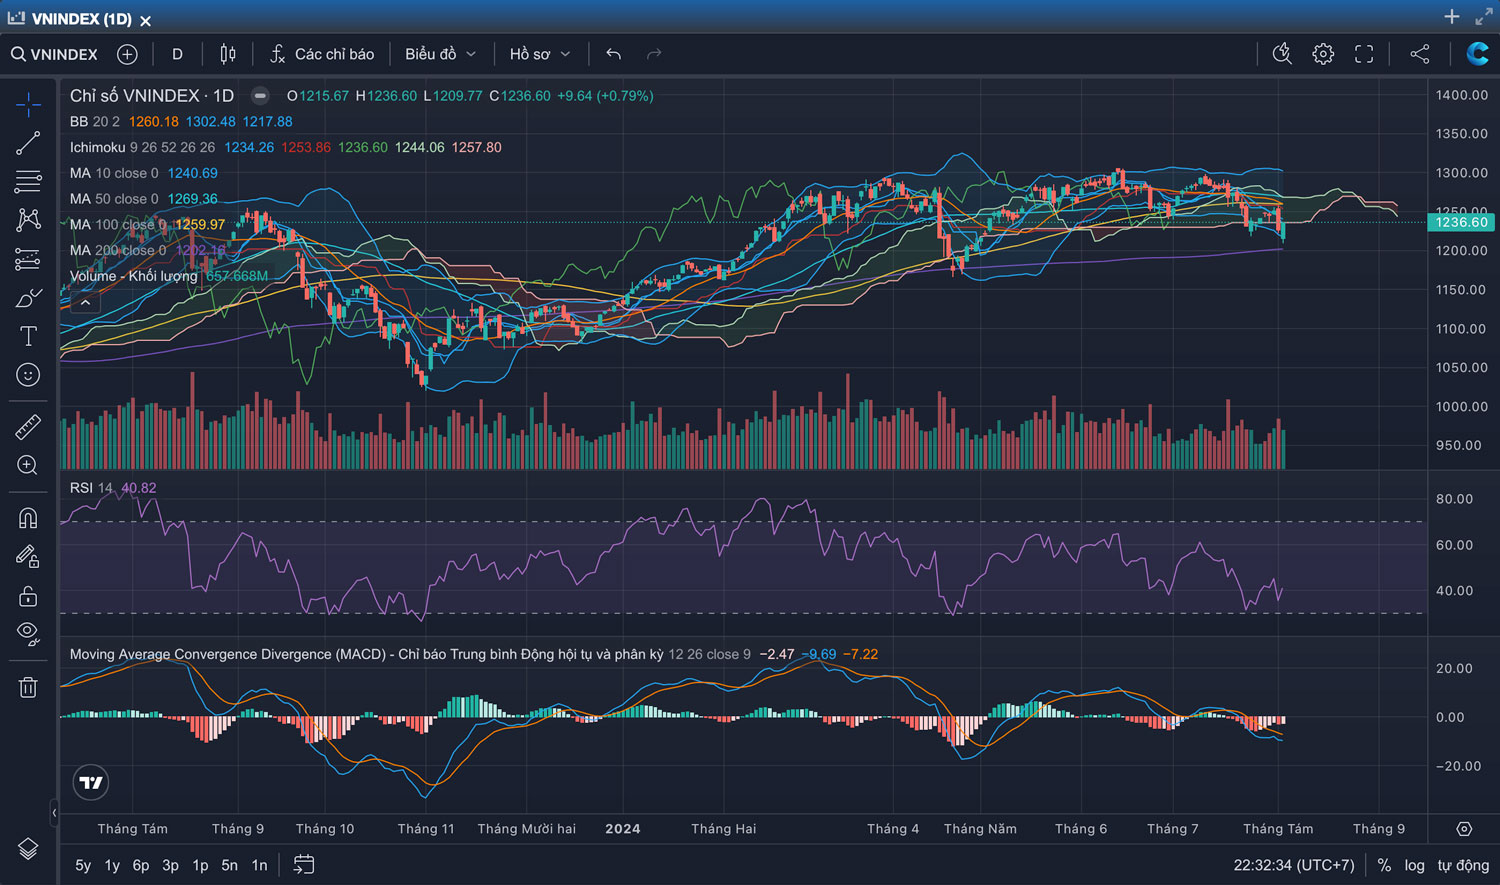Open chart settings gear icon
Image resolution: width=1500 pixels, height=885 pixels.
coord(1323,54)
